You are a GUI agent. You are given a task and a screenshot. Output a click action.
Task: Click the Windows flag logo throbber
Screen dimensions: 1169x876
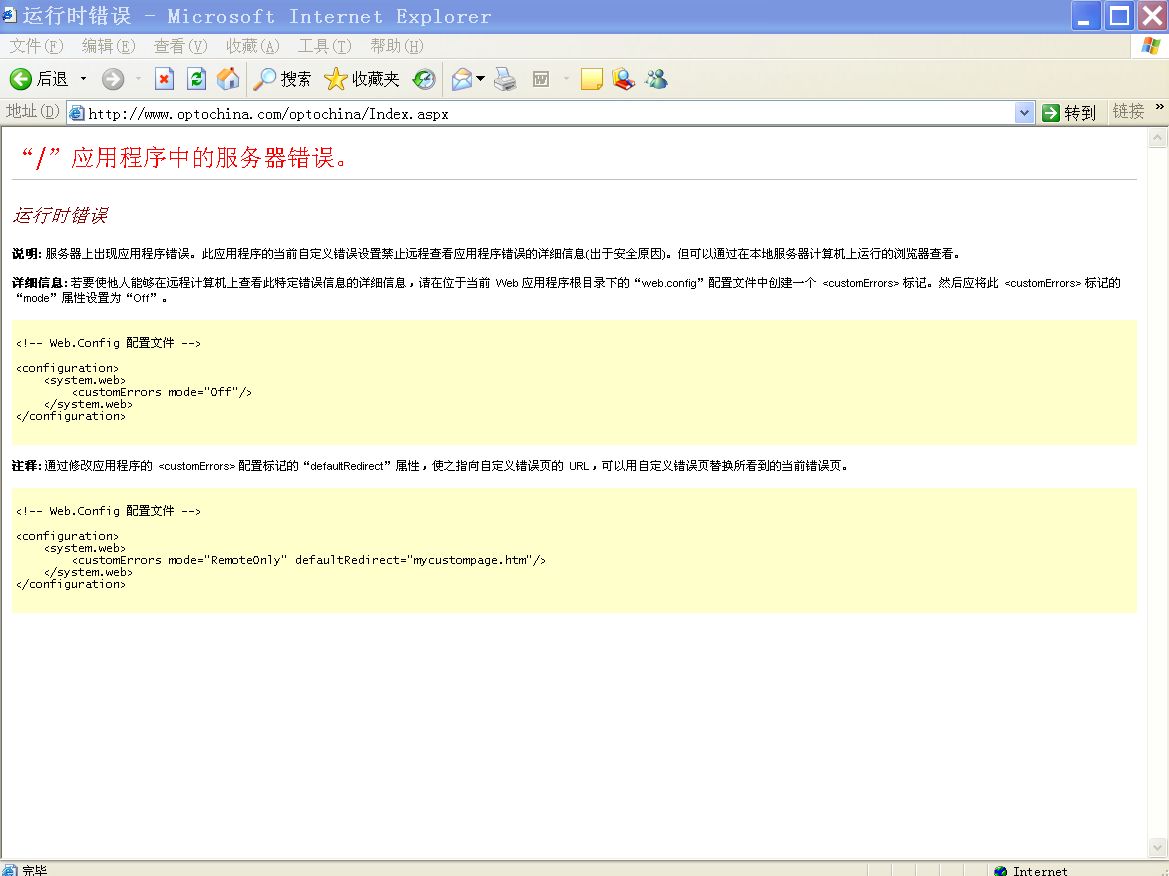tap(1150, 45)
